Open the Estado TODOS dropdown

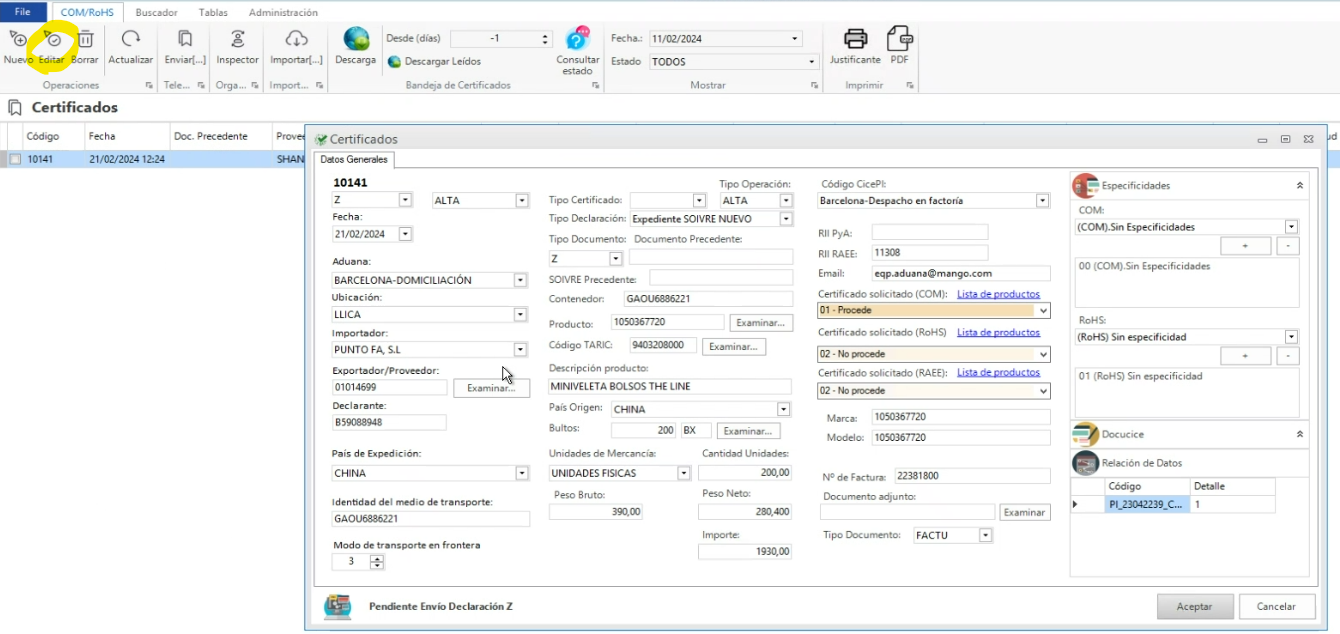pos(812,61)
